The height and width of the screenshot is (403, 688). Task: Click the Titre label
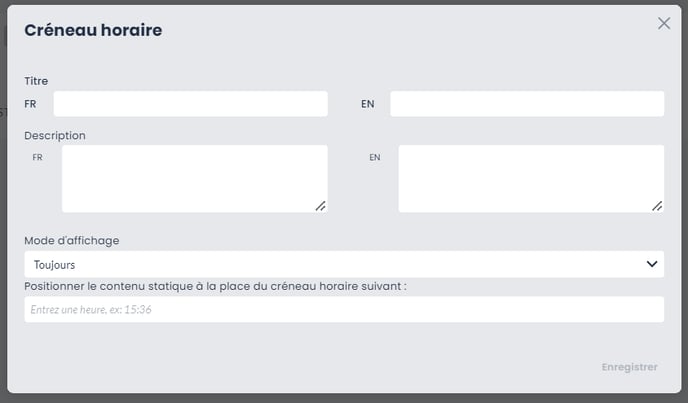pyautogui.click(x=36, y=80)
